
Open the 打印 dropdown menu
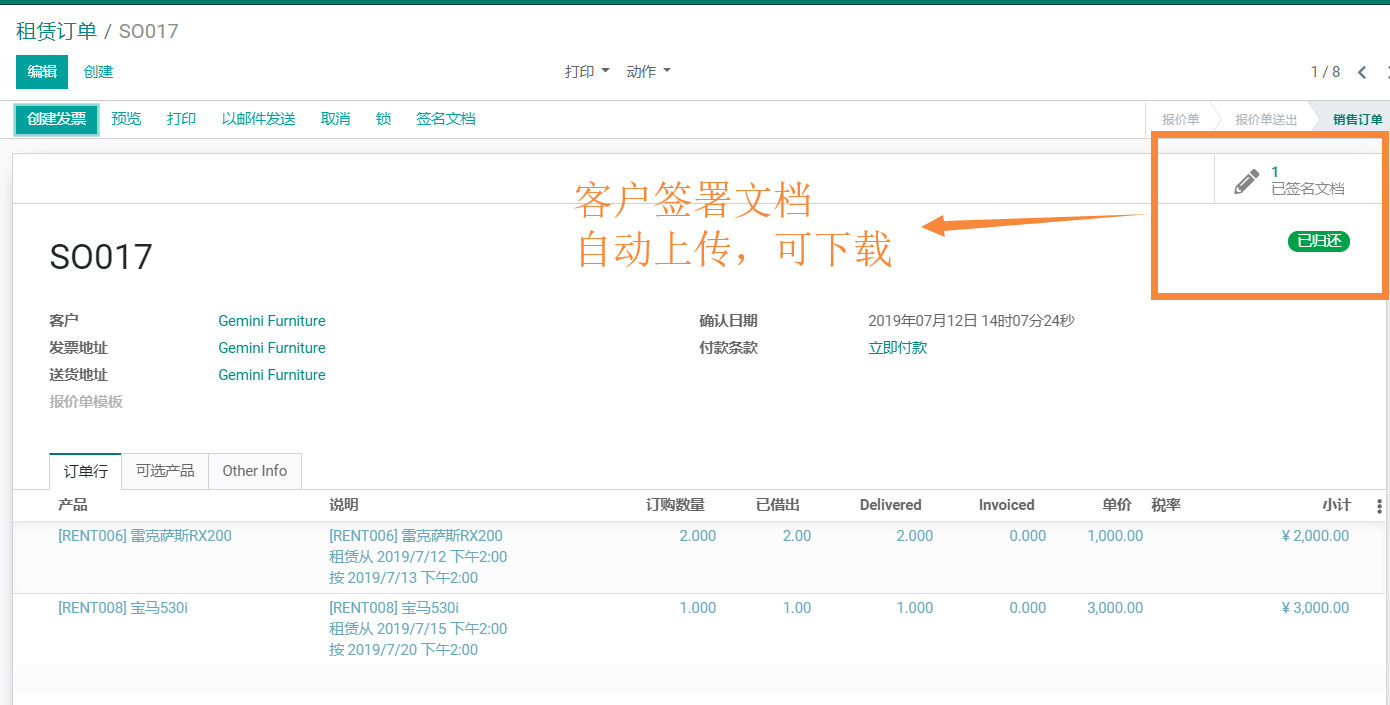pyautogui.click(x=586, y=72)
